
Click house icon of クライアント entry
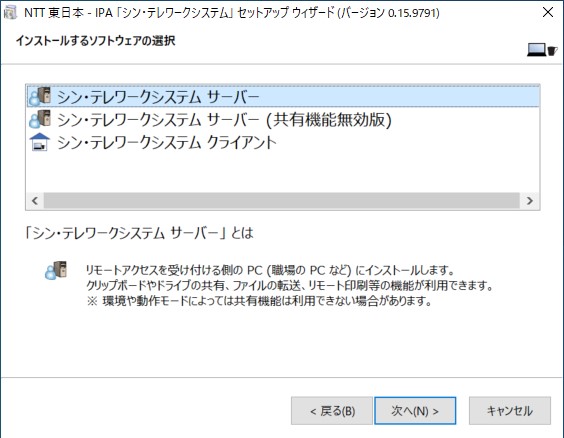[40, 142]
